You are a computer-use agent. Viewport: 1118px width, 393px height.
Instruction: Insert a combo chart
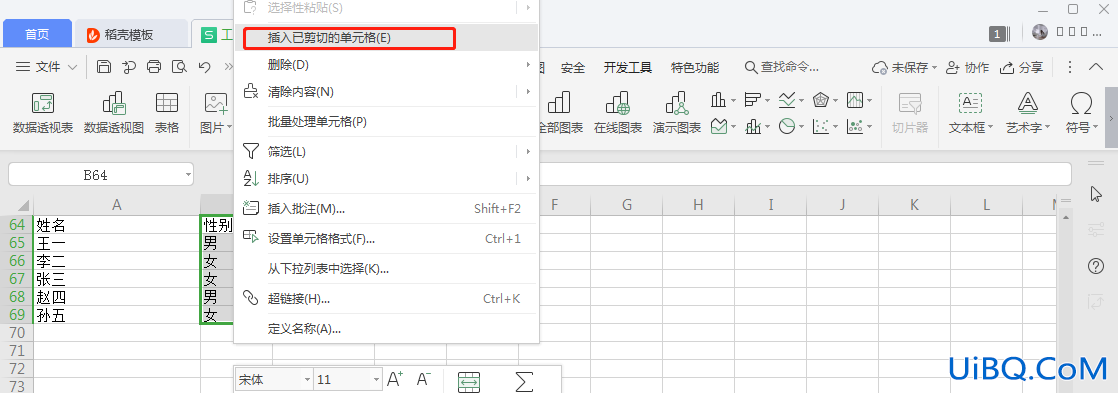pyautogui.click(x=753, y=126)
